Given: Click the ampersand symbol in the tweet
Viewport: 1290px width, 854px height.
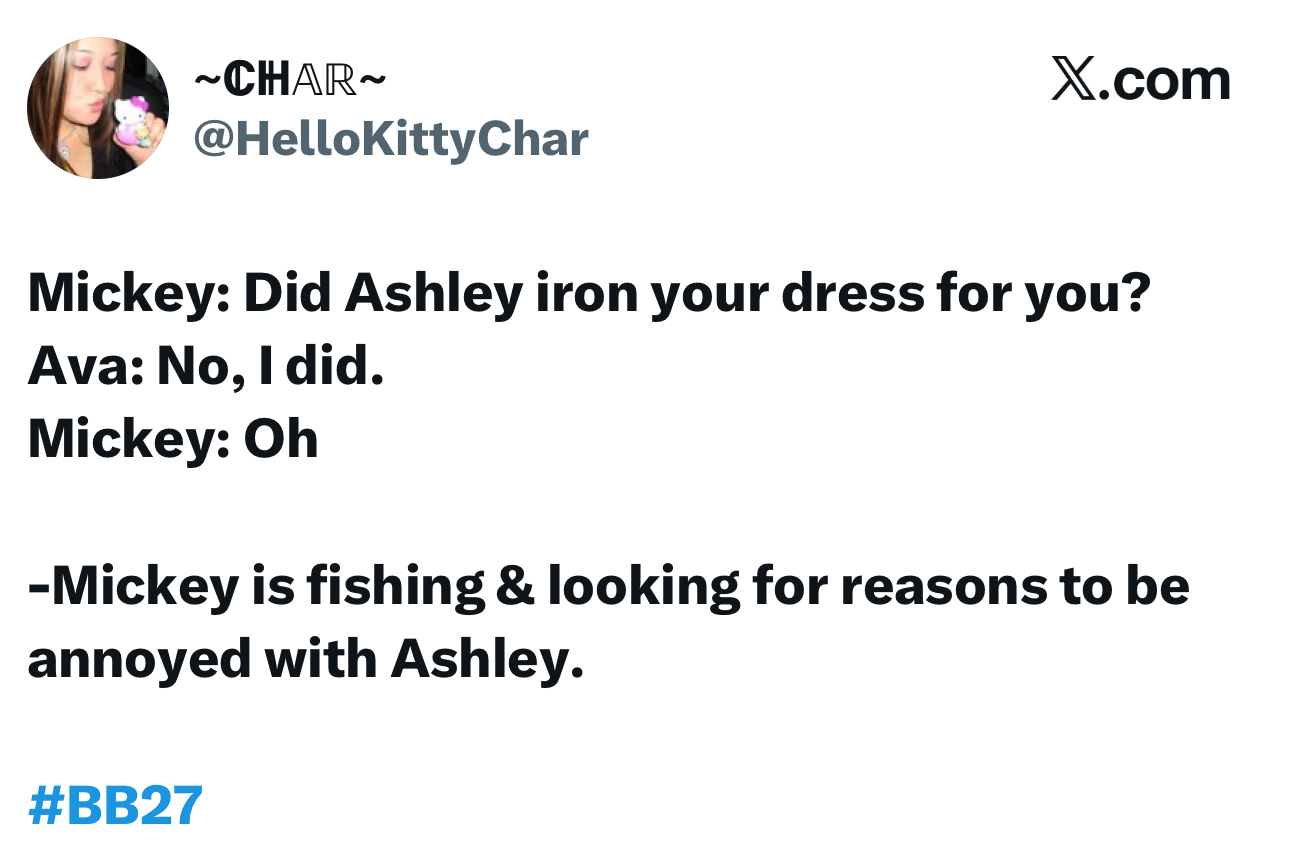Looking at the screenshot, I should [x=516, y=587].
